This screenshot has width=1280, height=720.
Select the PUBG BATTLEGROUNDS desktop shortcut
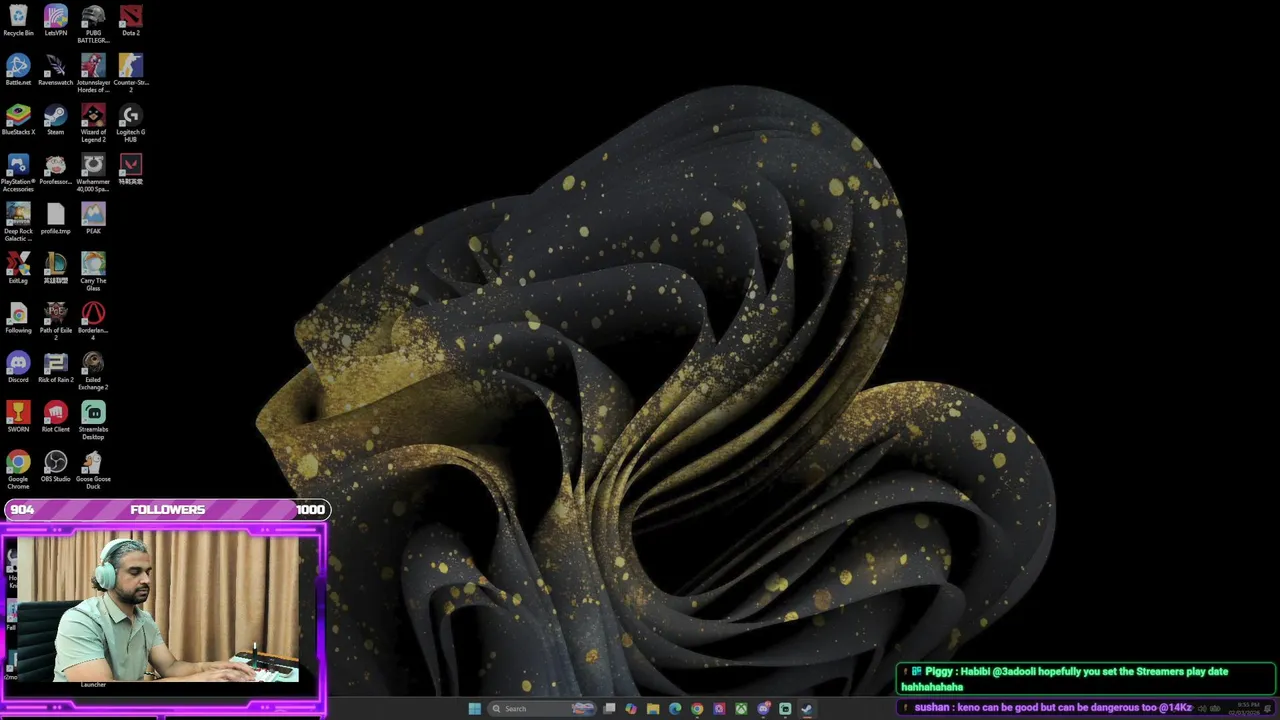pyautogui.click(x=93, y=24)
